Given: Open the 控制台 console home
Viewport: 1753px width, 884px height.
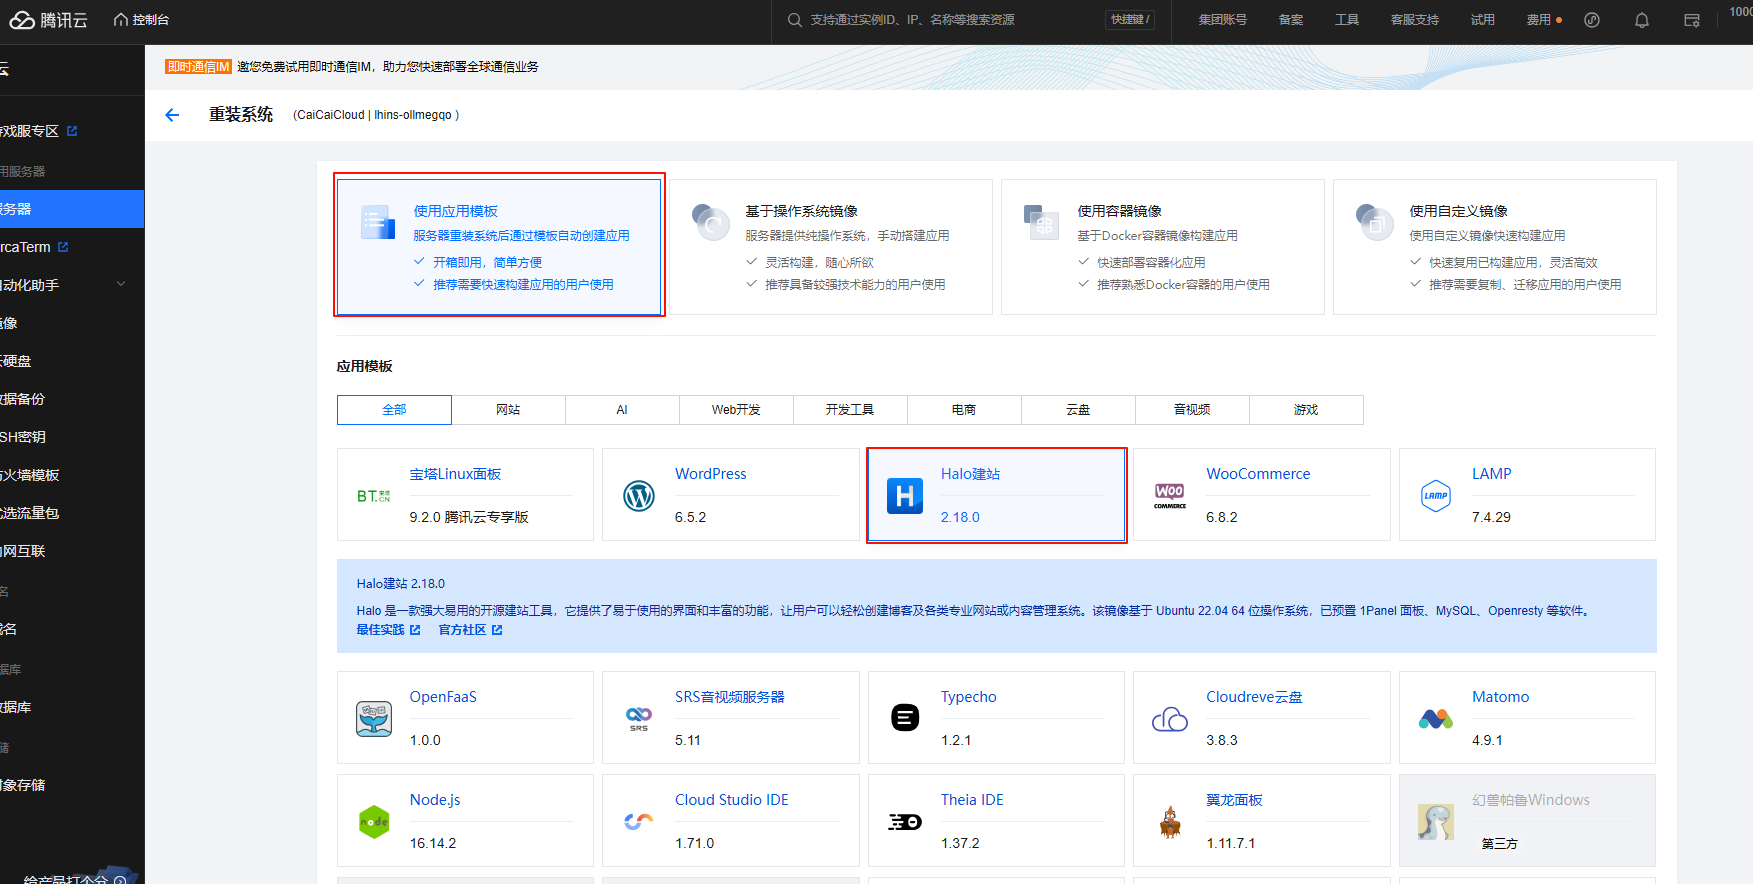Looking at the screenshot, I should coord(141,20).
